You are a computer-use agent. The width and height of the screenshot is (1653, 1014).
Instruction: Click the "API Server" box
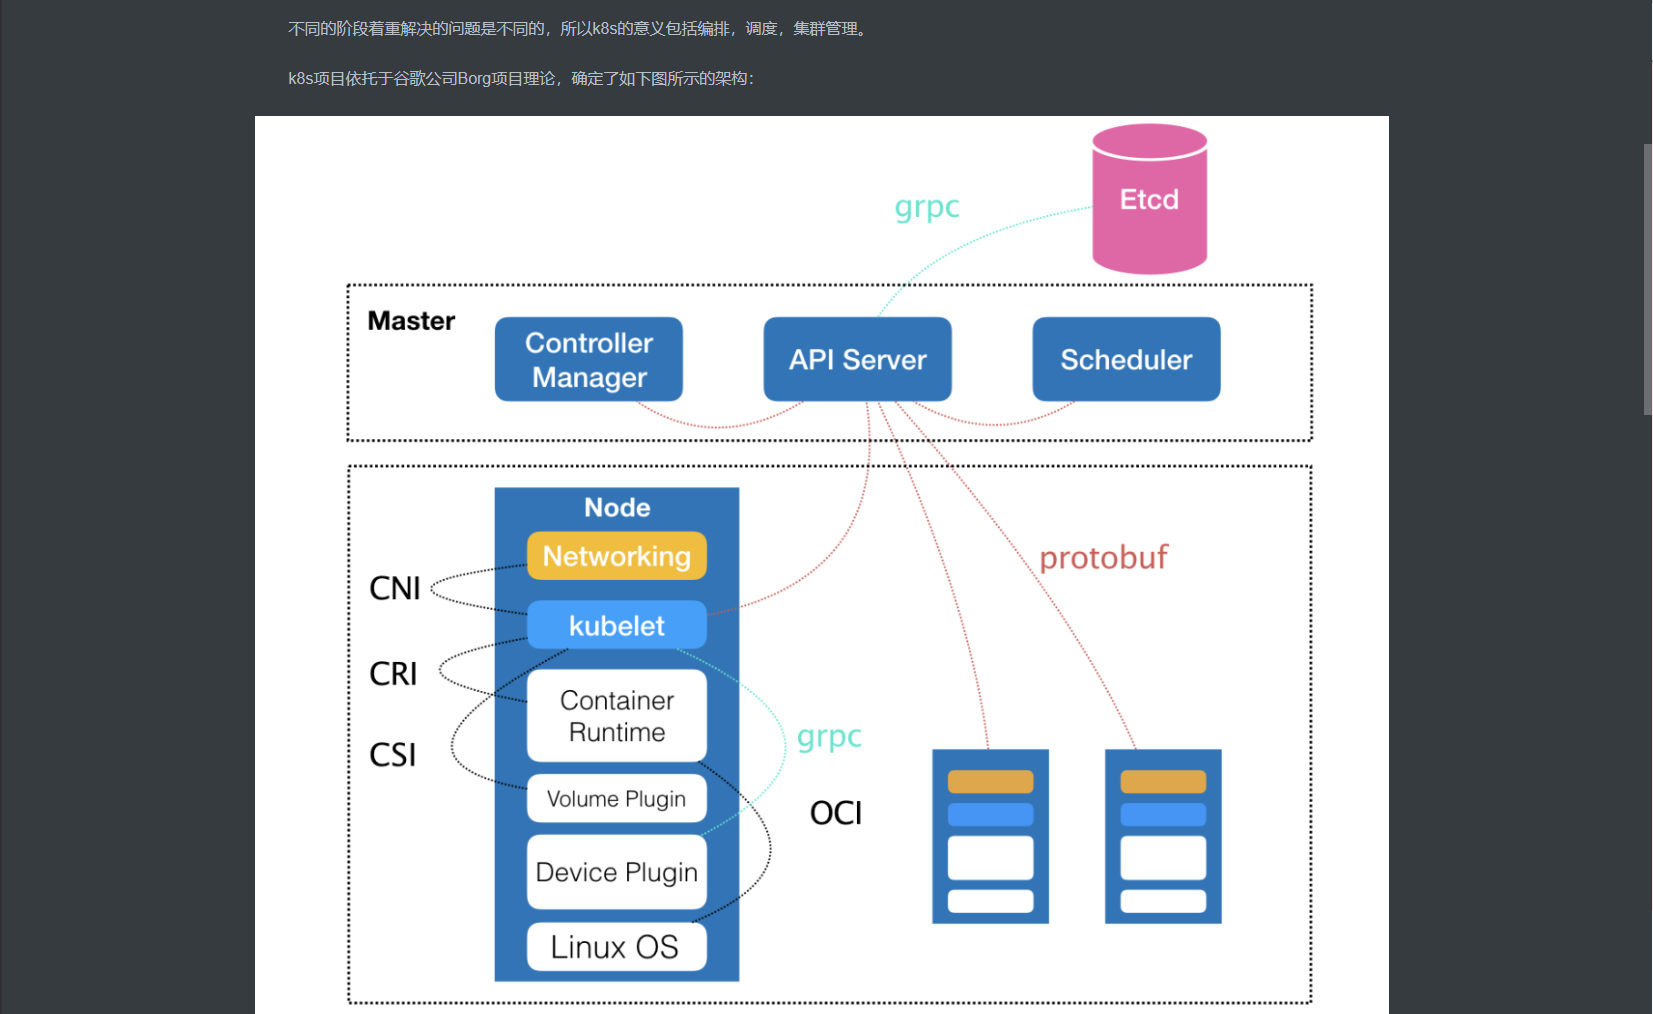[857, 359]
